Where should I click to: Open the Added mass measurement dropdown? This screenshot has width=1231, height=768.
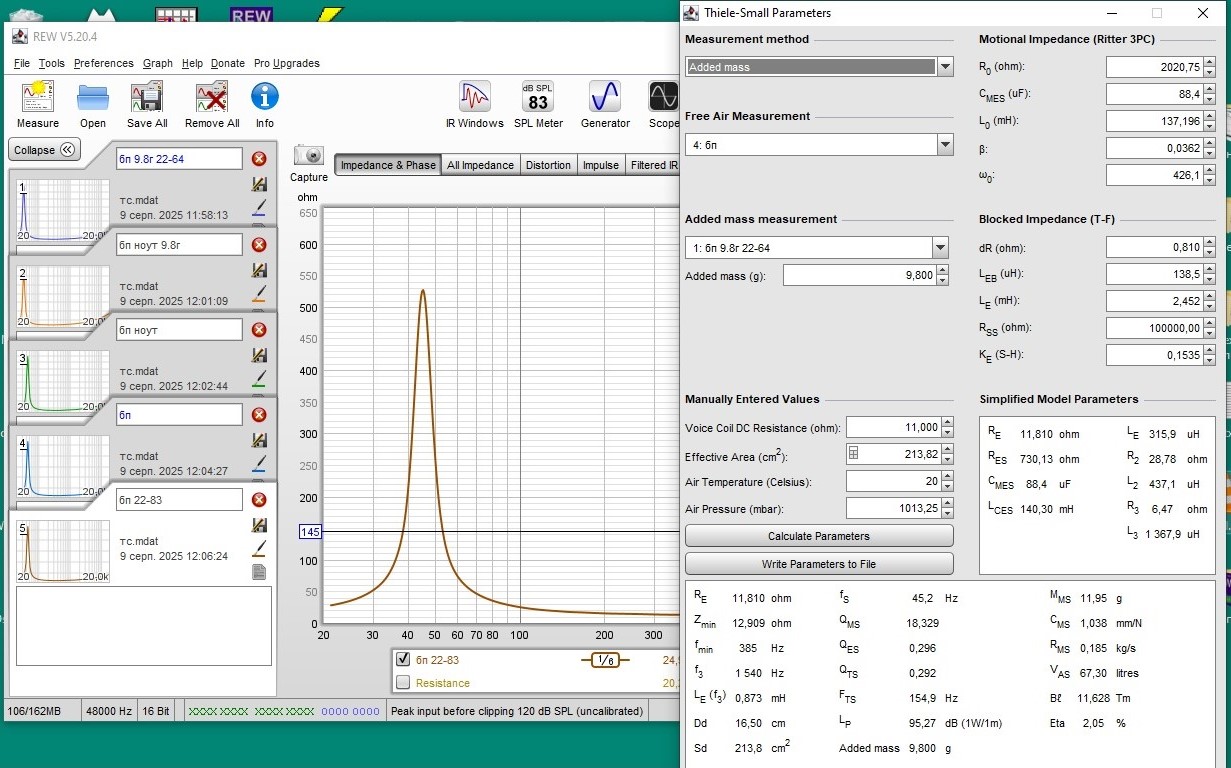pos(939,248)
